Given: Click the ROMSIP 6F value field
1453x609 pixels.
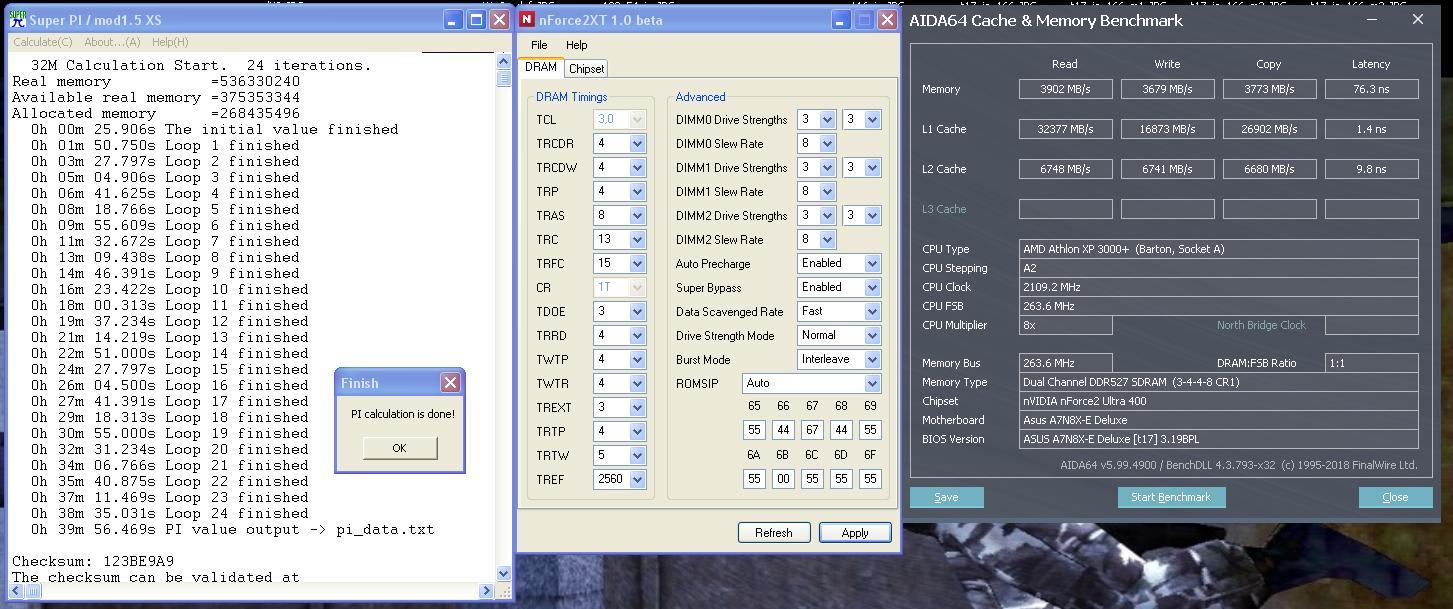Looking at the screenshot, I should pyautogui.click(x=870, y=478).
